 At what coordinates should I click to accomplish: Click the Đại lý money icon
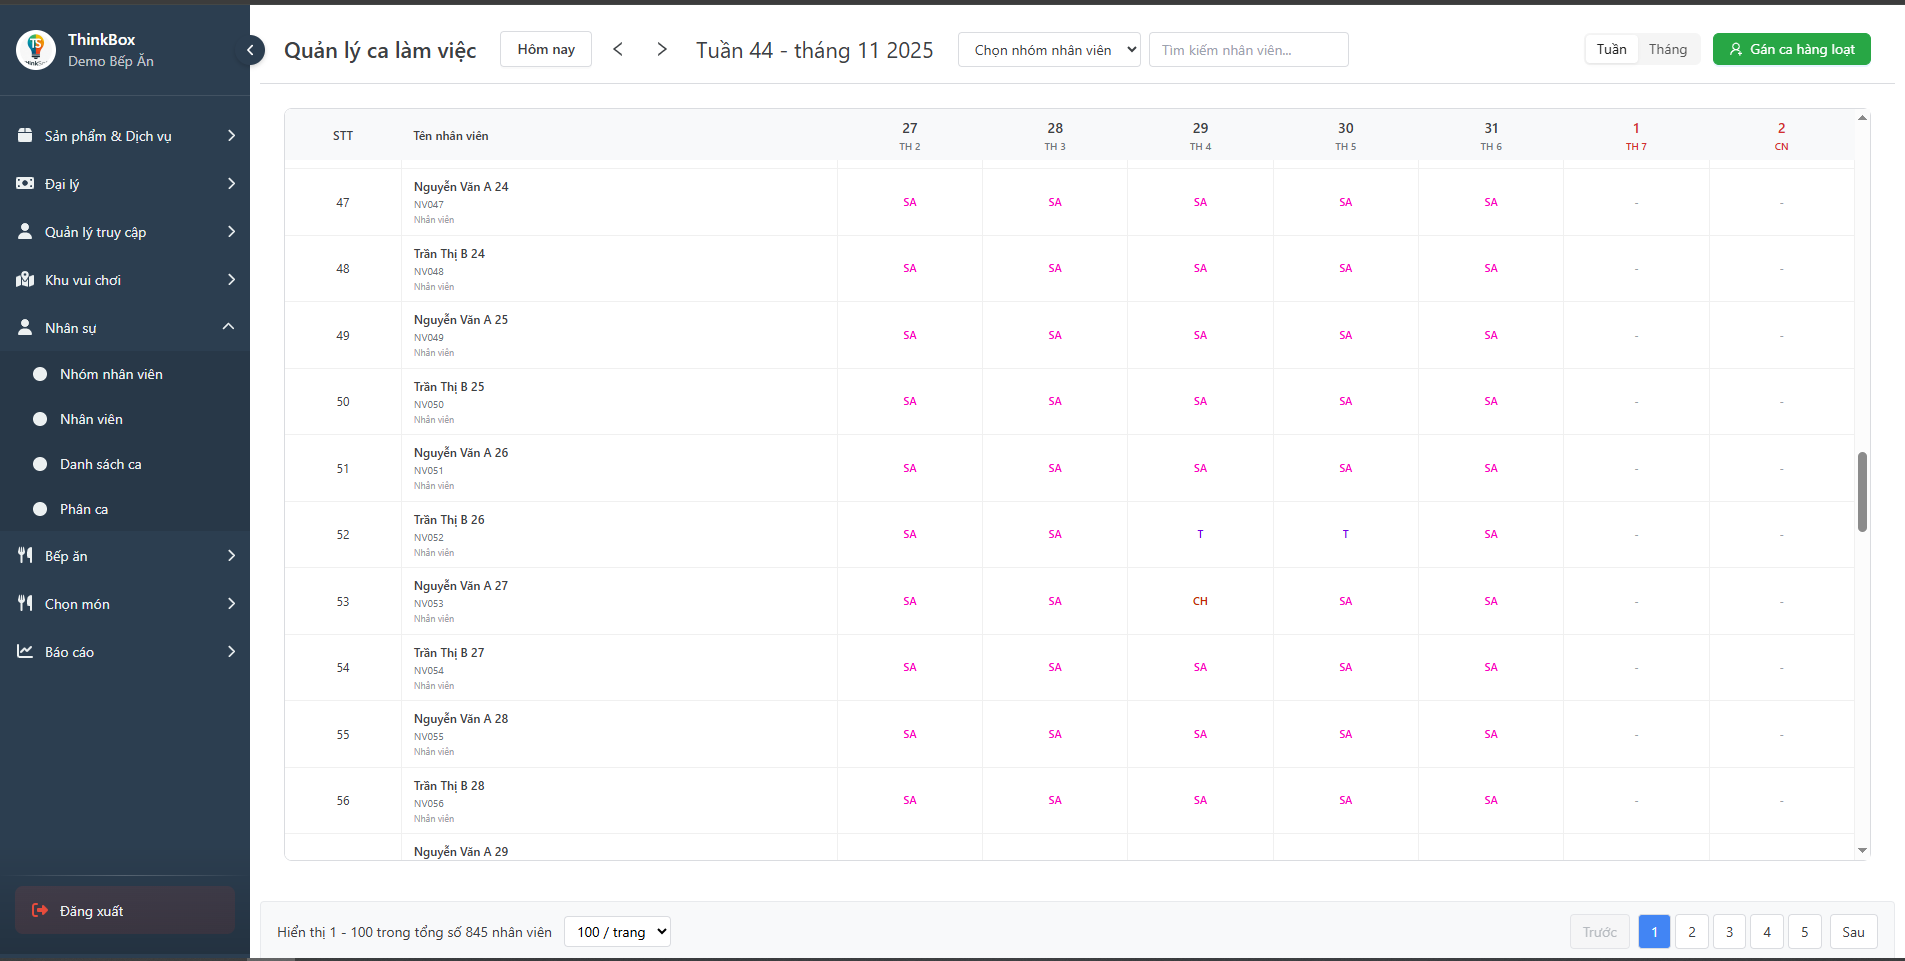25,183
